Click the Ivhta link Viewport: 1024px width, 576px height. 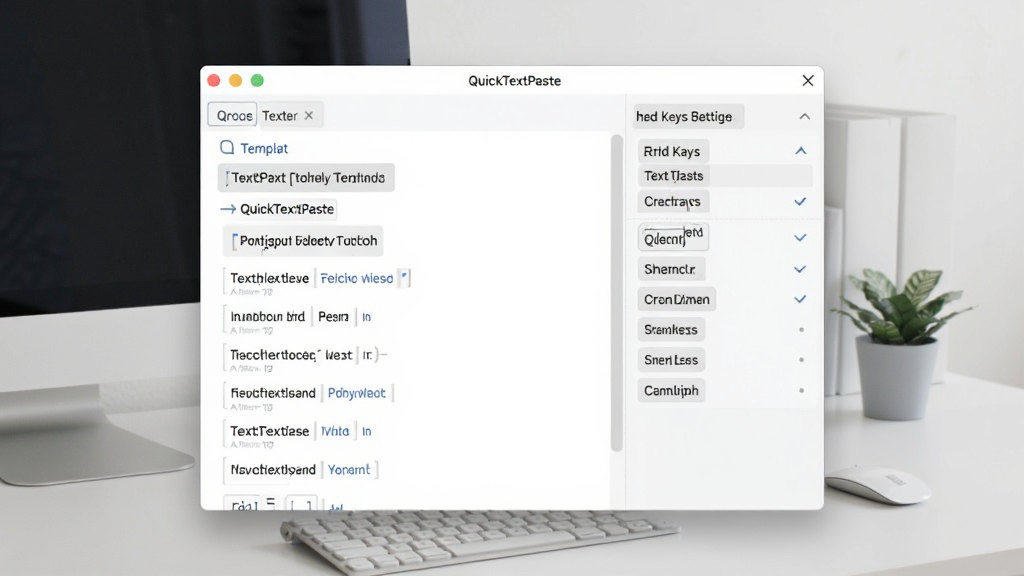click(x=335, y=431)
